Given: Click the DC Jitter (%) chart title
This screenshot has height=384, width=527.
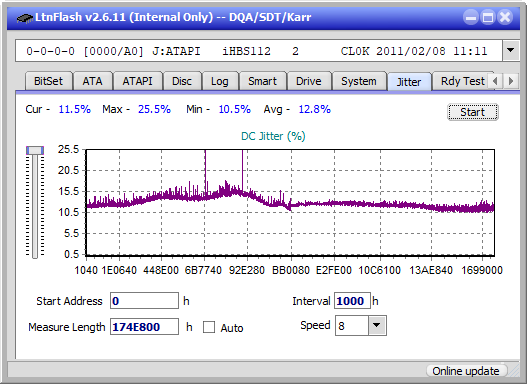Looking at the screenshot, I should click(273, 136).
